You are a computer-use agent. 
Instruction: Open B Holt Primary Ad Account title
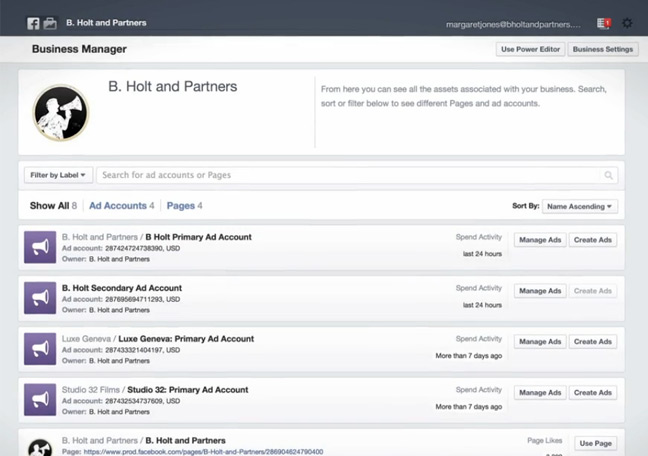click(198, 237)
